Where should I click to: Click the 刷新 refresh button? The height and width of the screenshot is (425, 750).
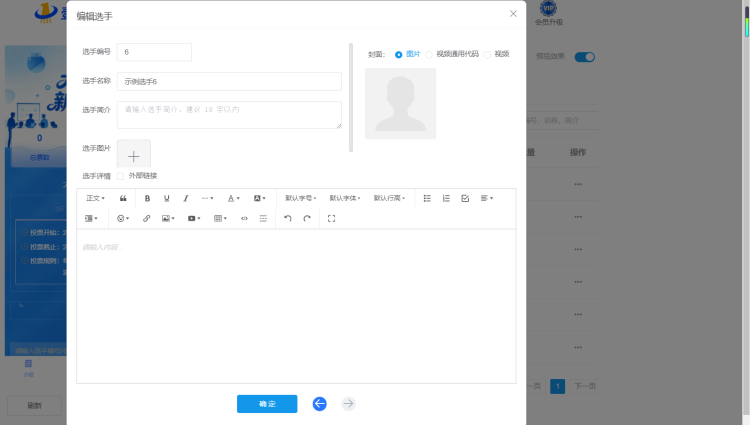(34, 405)
